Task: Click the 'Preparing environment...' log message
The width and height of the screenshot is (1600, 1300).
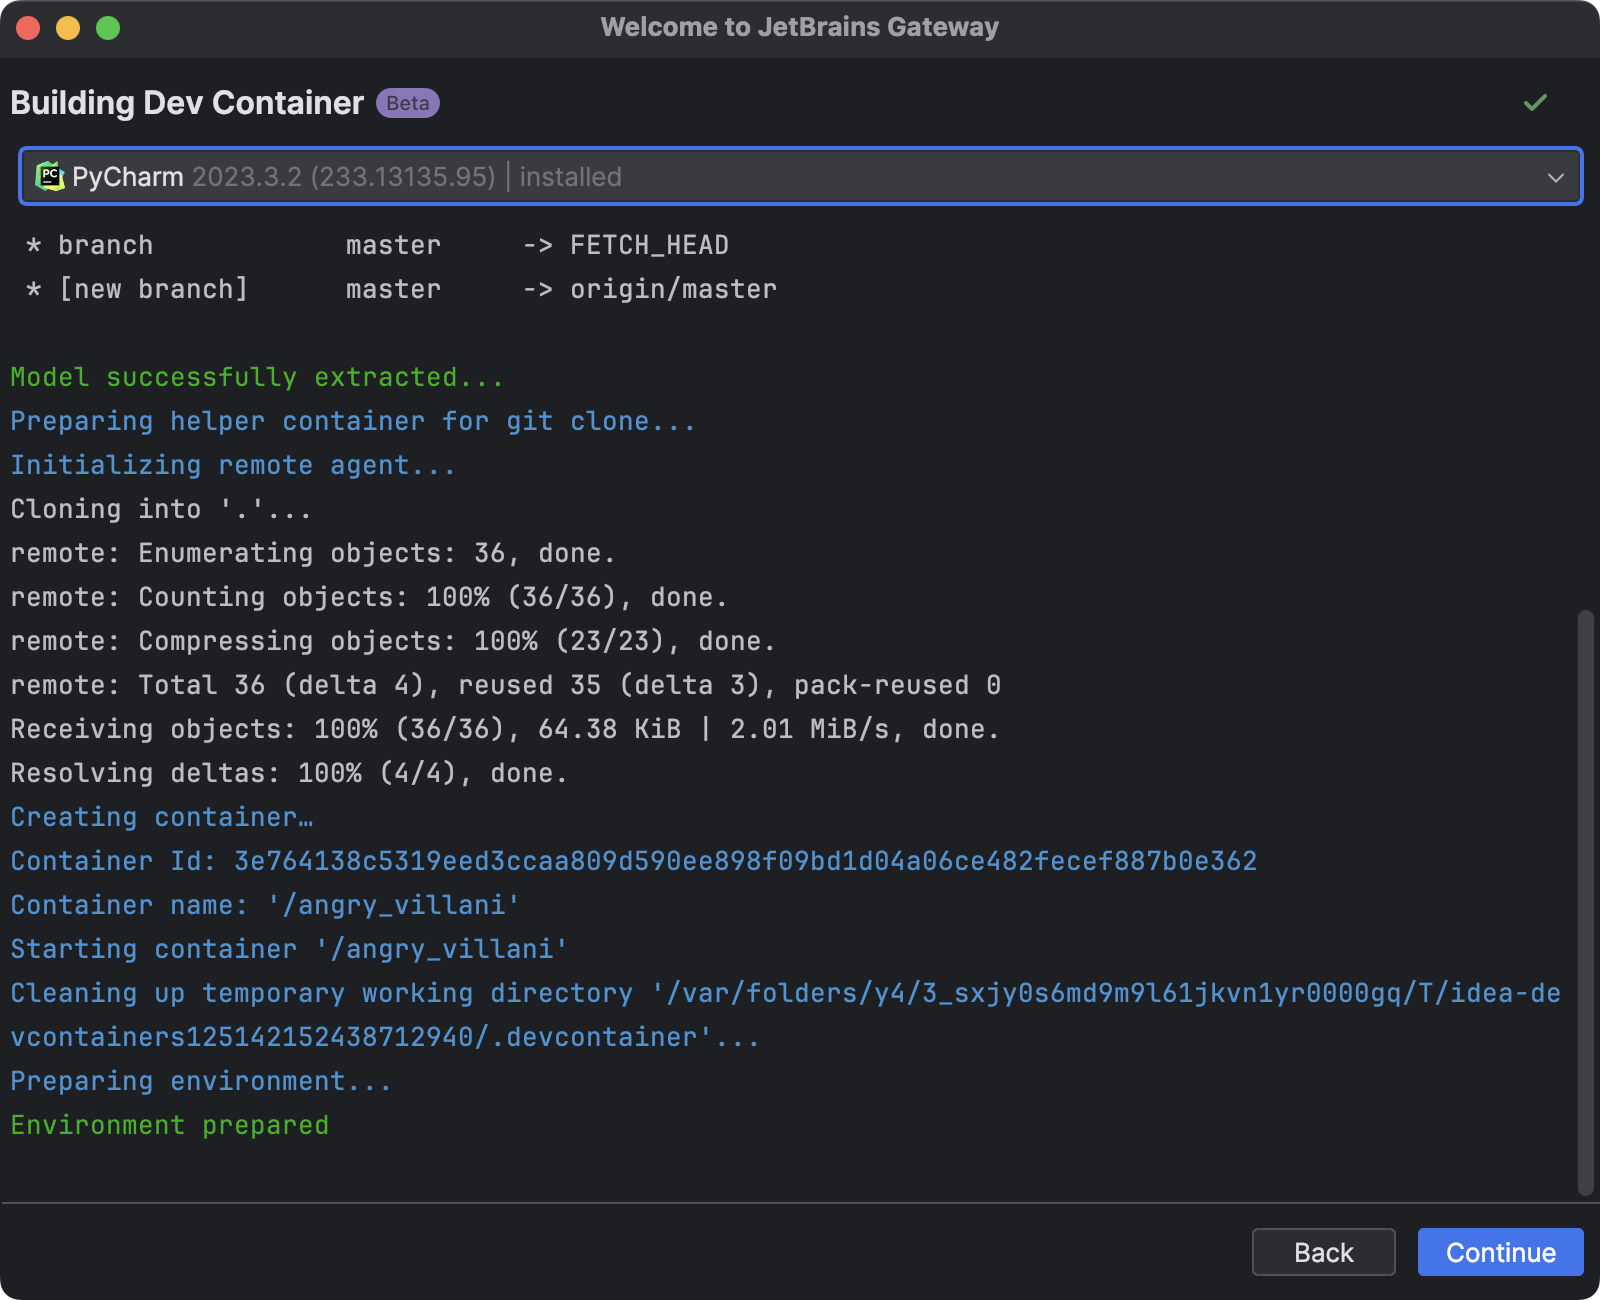Action: pyautogui.click(x=200, y=1080)
